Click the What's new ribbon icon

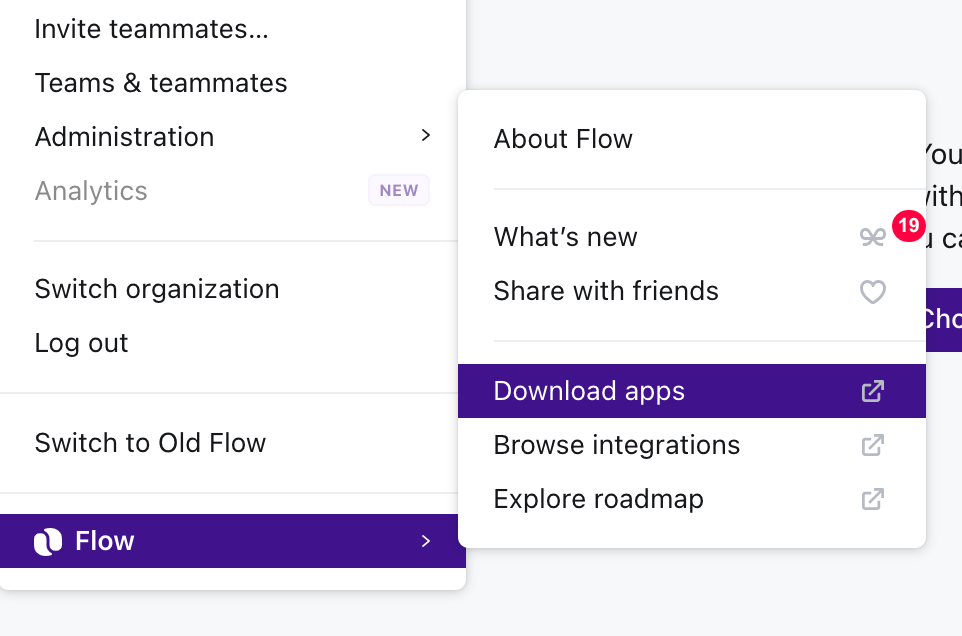coord(872,237)
